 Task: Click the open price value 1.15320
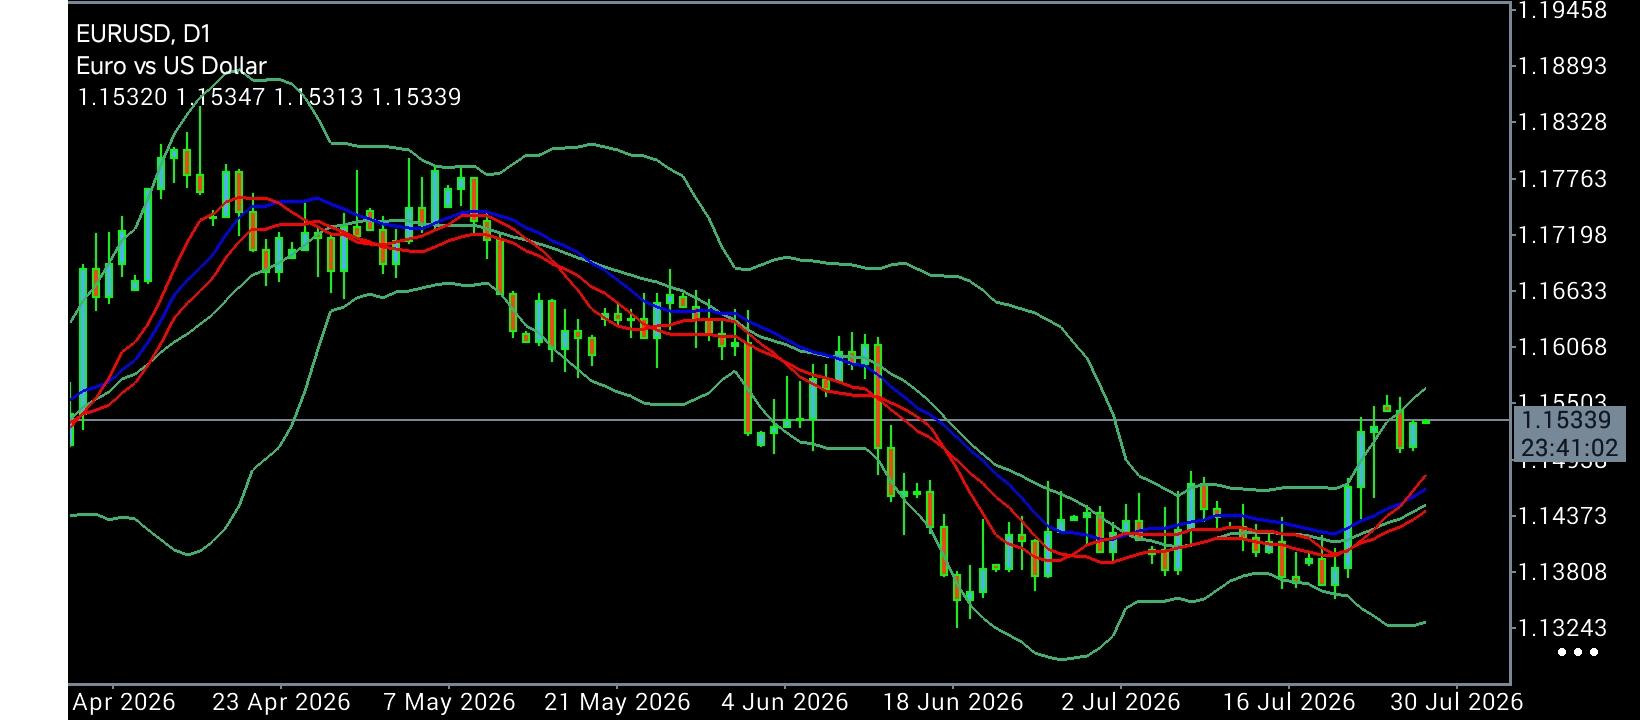(122, 97)
